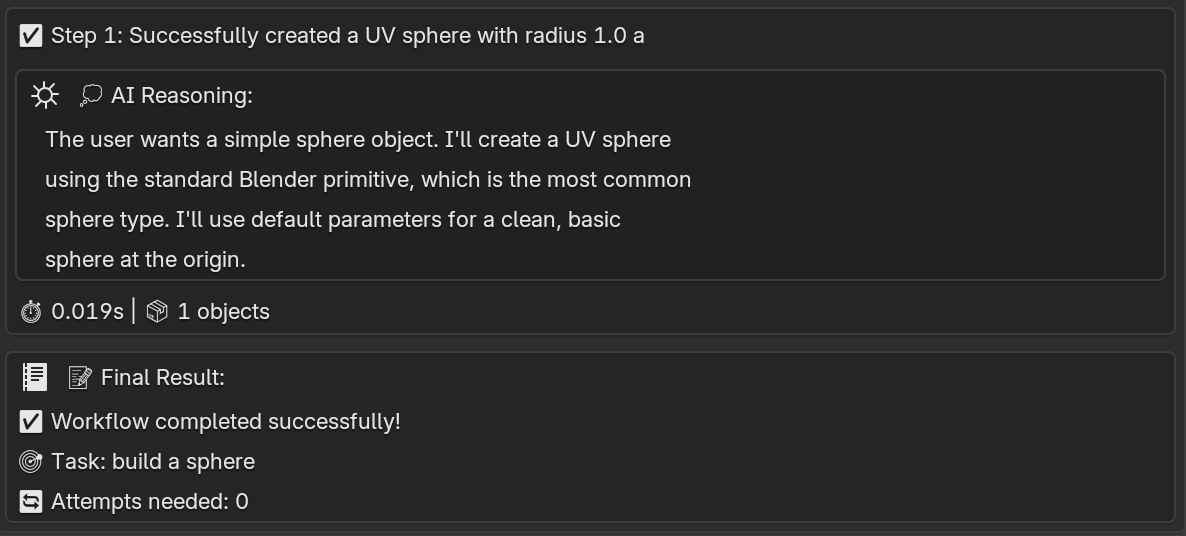
Task: Select the 1 objects label
Action: pos(224,311)
